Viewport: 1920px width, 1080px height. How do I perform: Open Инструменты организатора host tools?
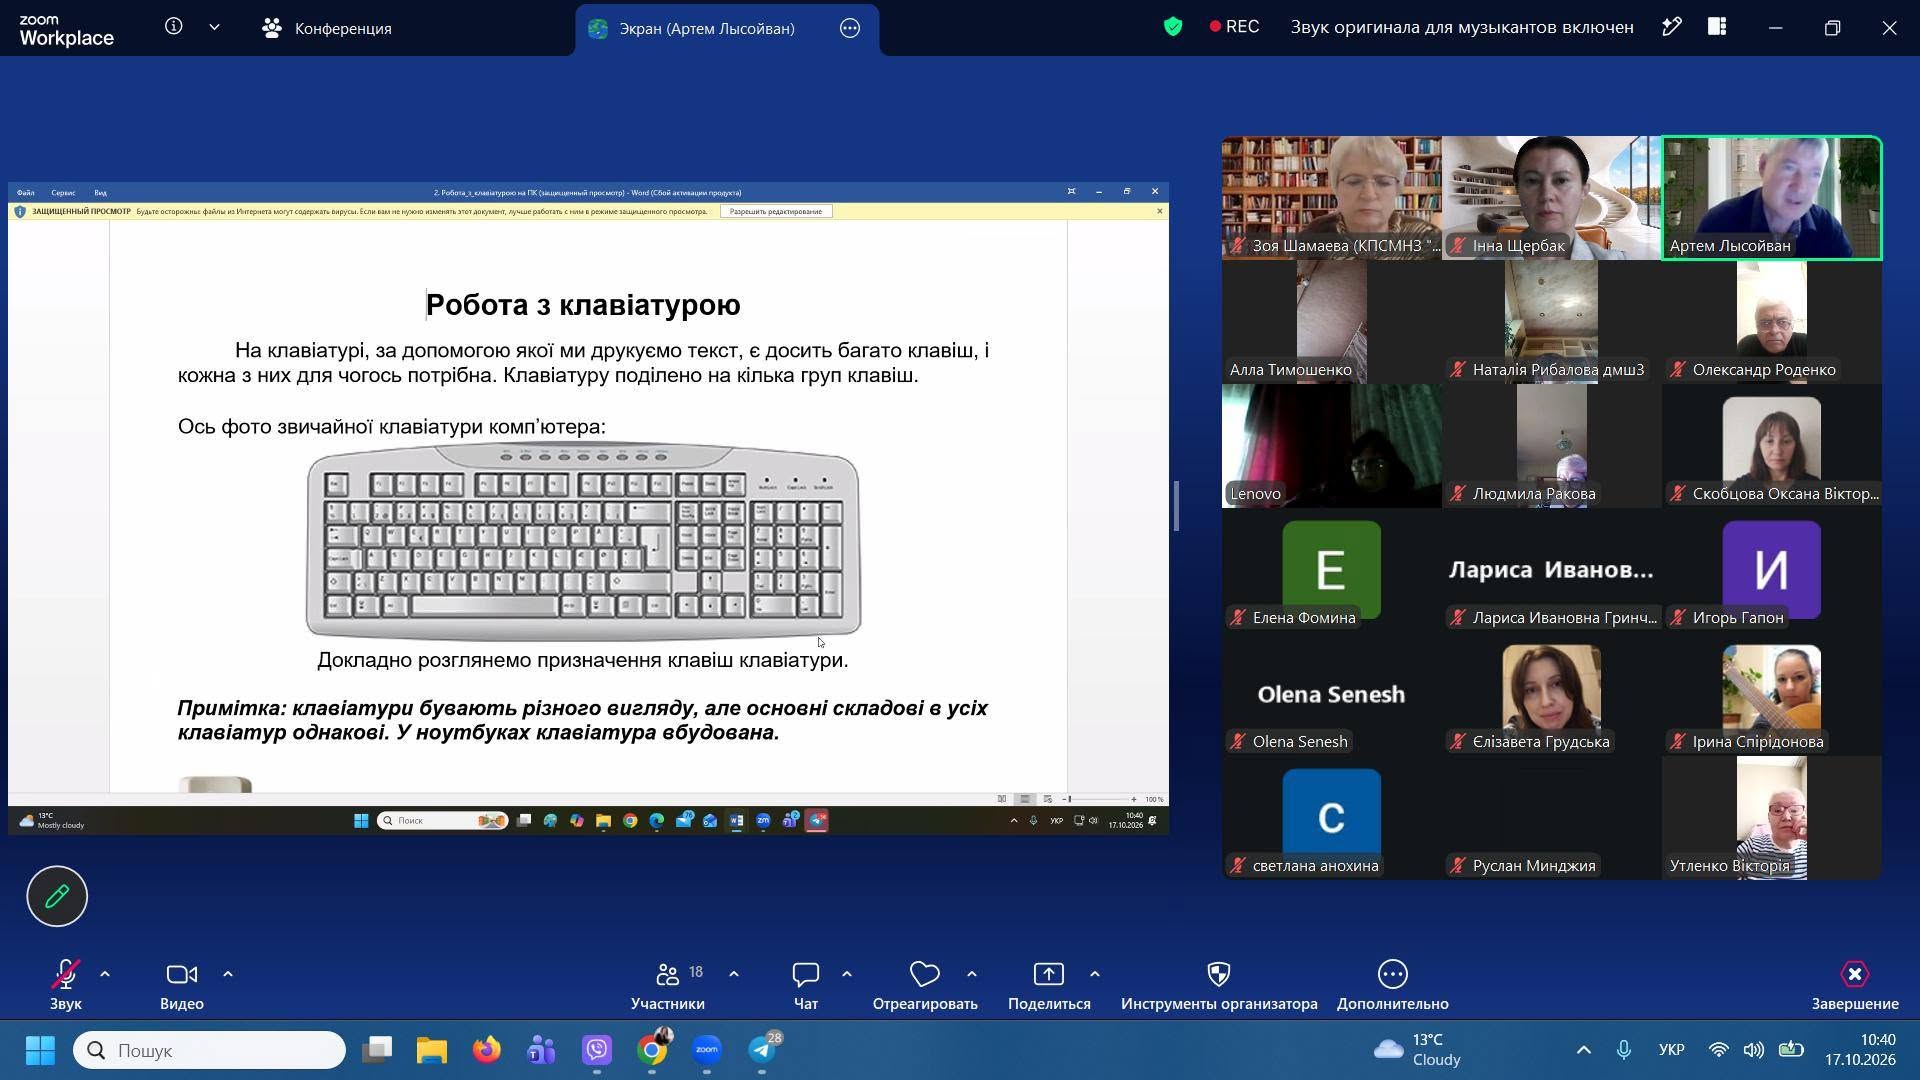pos(1219,985)
